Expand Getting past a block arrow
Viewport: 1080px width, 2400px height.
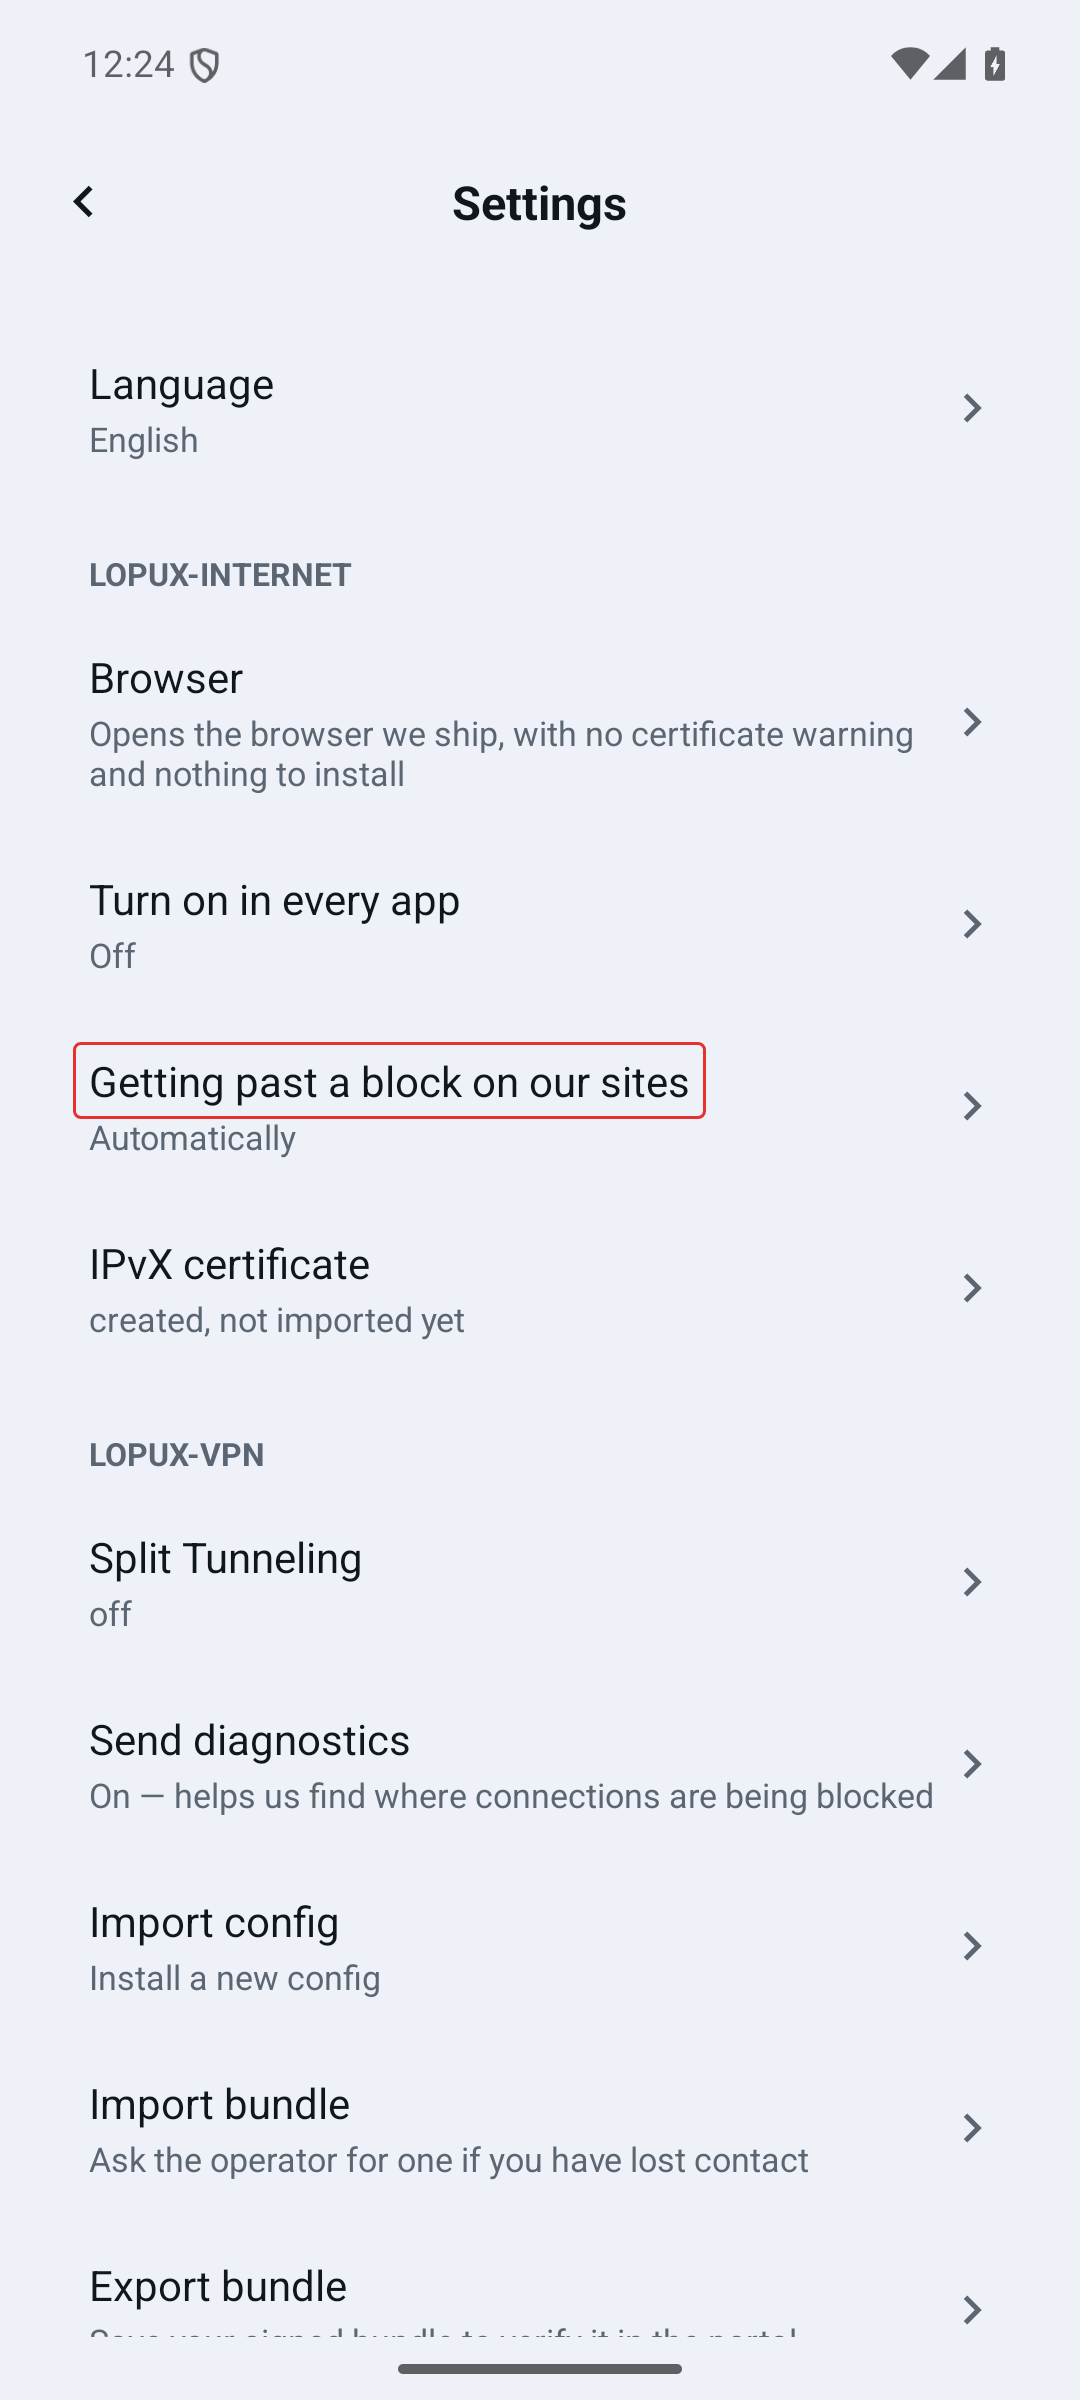click(x=971, y=1106)
